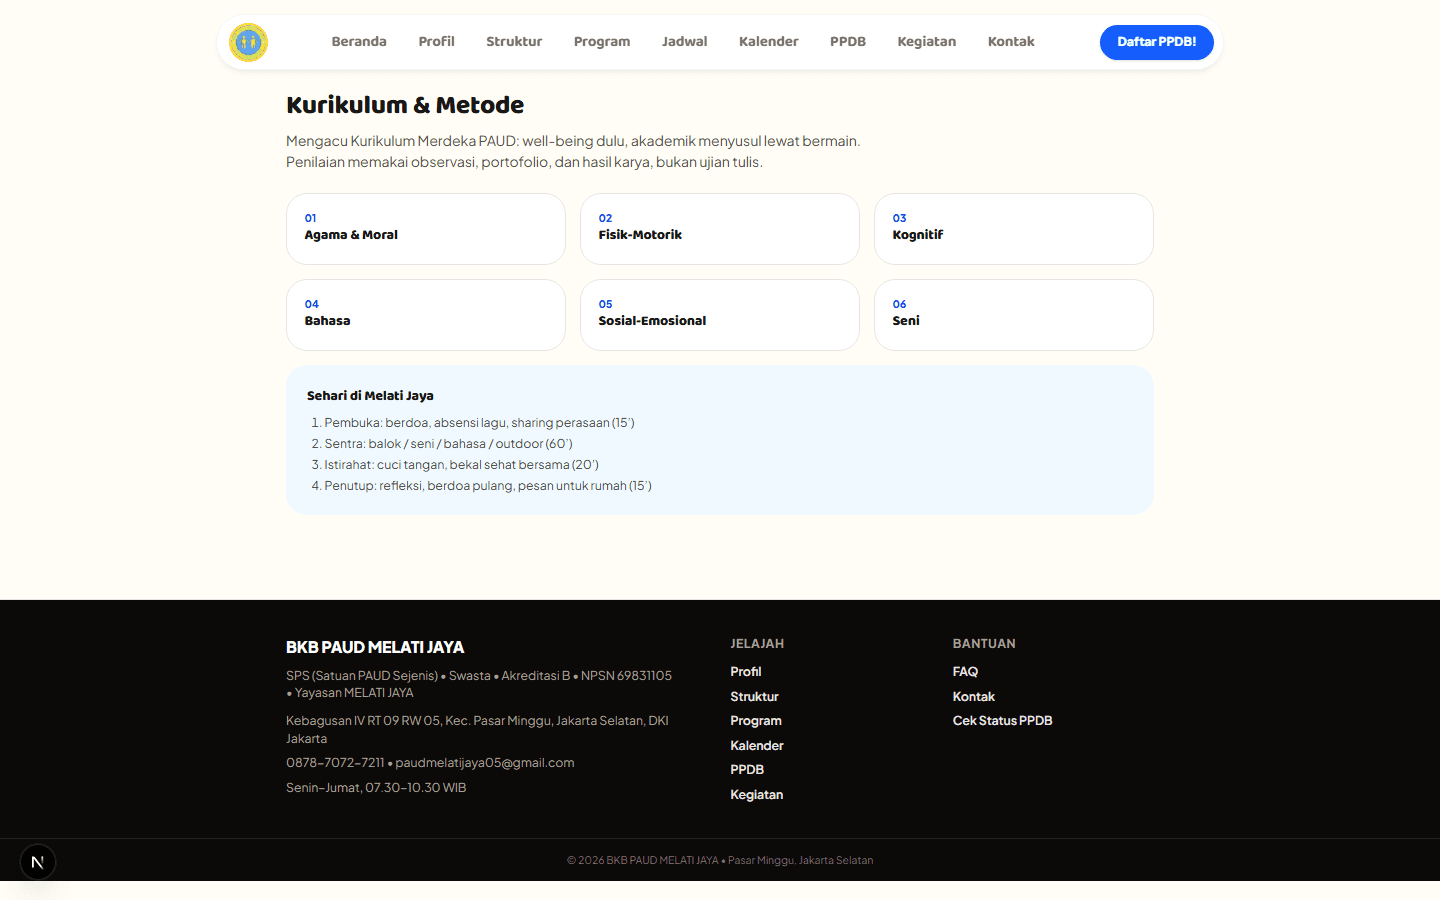This screenshot has height=900, width=1440.
Task: Select the Agama & Moral card
Action: [x=426, y=229]
